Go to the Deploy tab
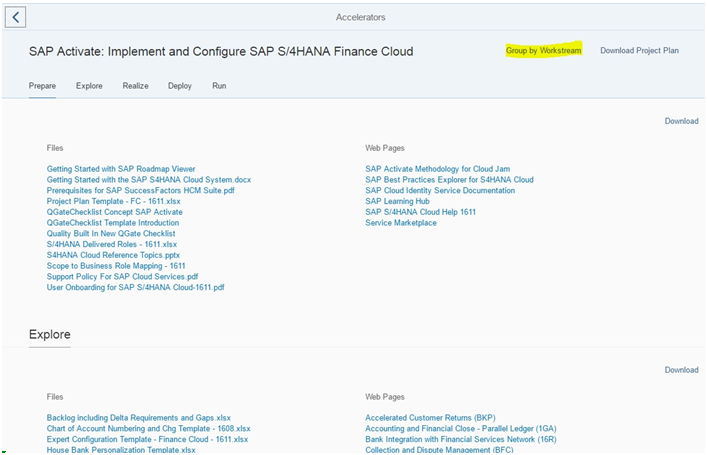 tap(179, 86)
